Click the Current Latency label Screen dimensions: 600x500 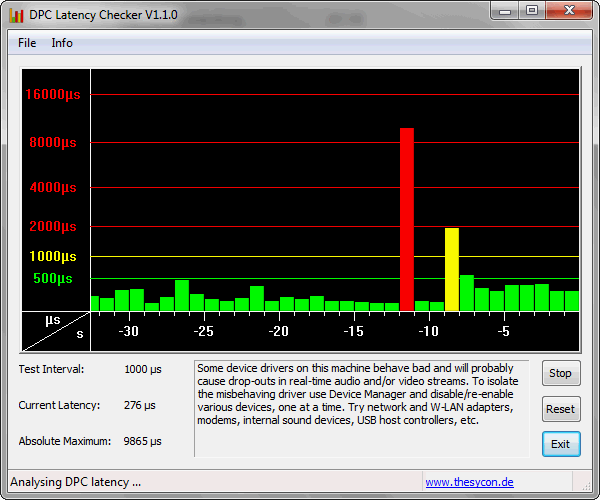(59, 405)
